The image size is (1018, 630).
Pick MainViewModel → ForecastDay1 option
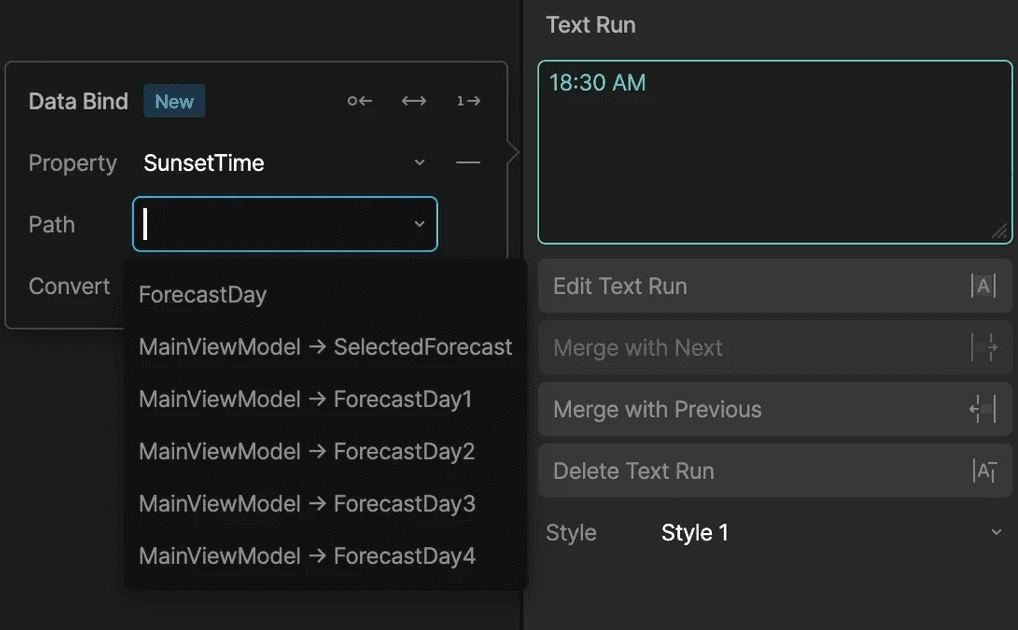pos(305,399)
